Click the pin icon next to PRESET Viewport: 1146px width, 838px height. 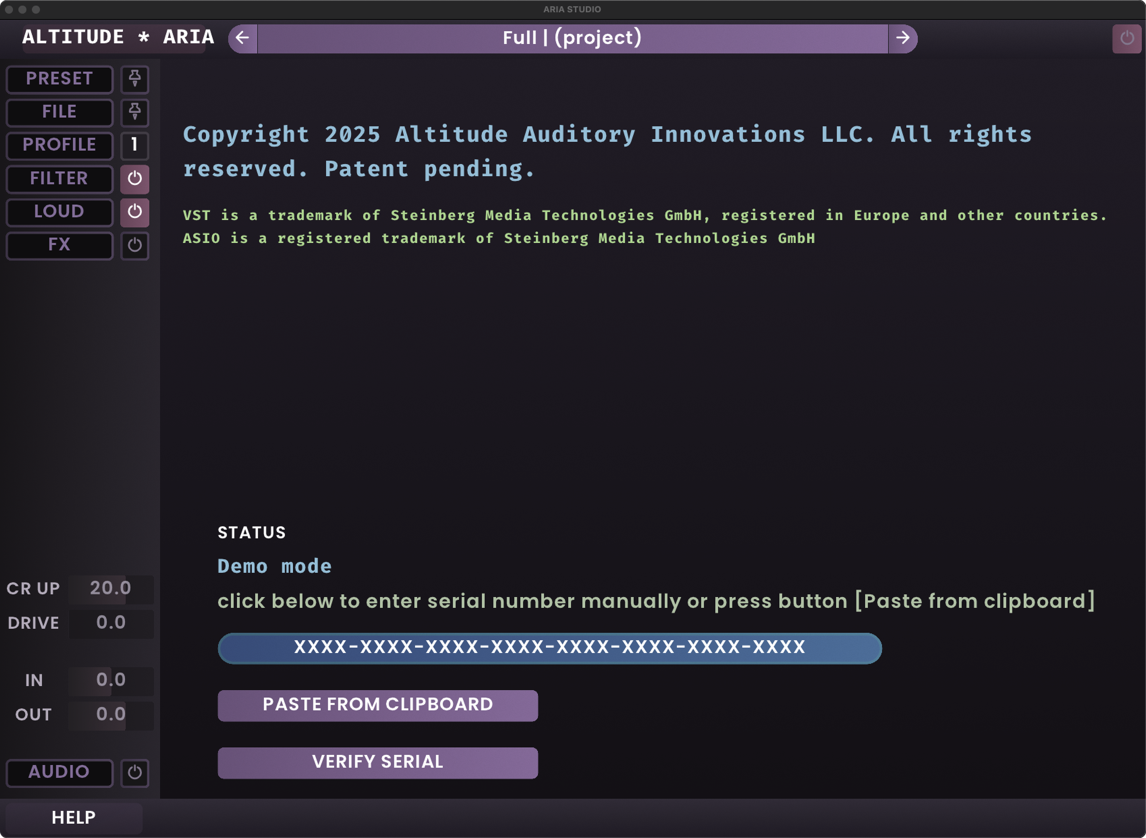(135, 79)
